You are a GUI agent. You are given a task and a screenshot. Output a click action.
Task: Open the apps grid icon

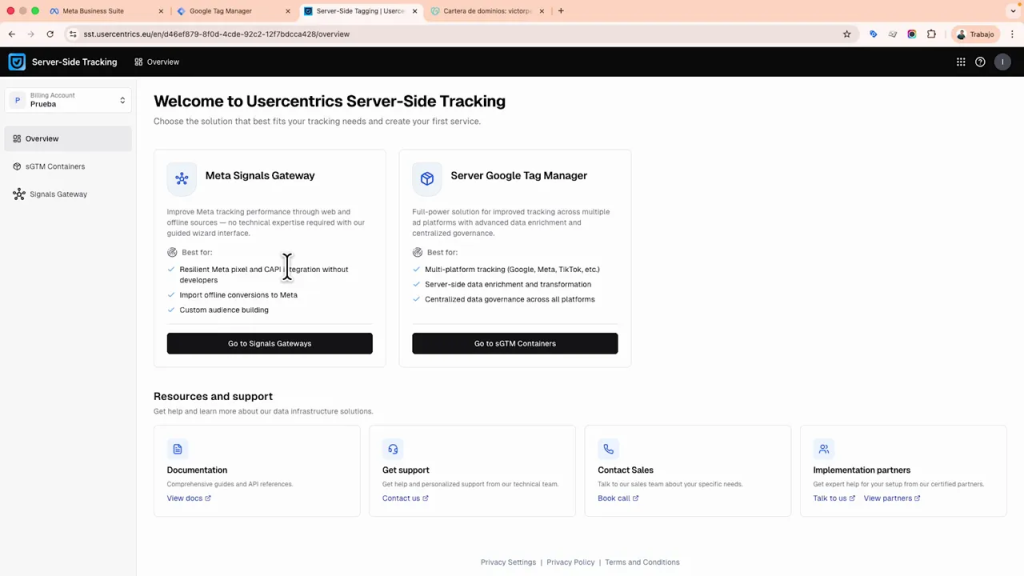pyautogui.click(x=961, y=62)
